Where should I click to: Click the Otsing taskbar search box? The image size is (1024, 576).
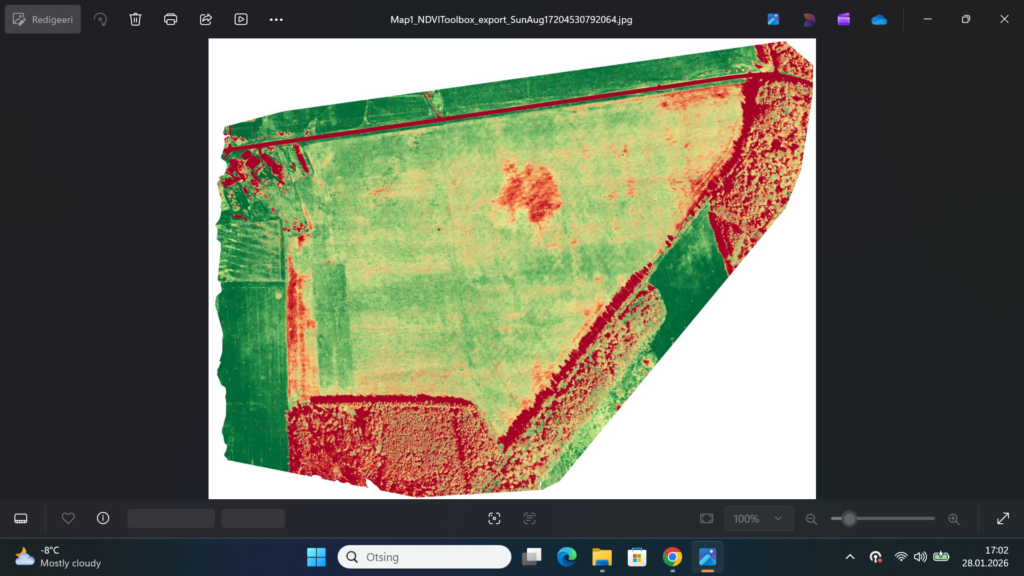pyautogui.click(x=424, y=557)
